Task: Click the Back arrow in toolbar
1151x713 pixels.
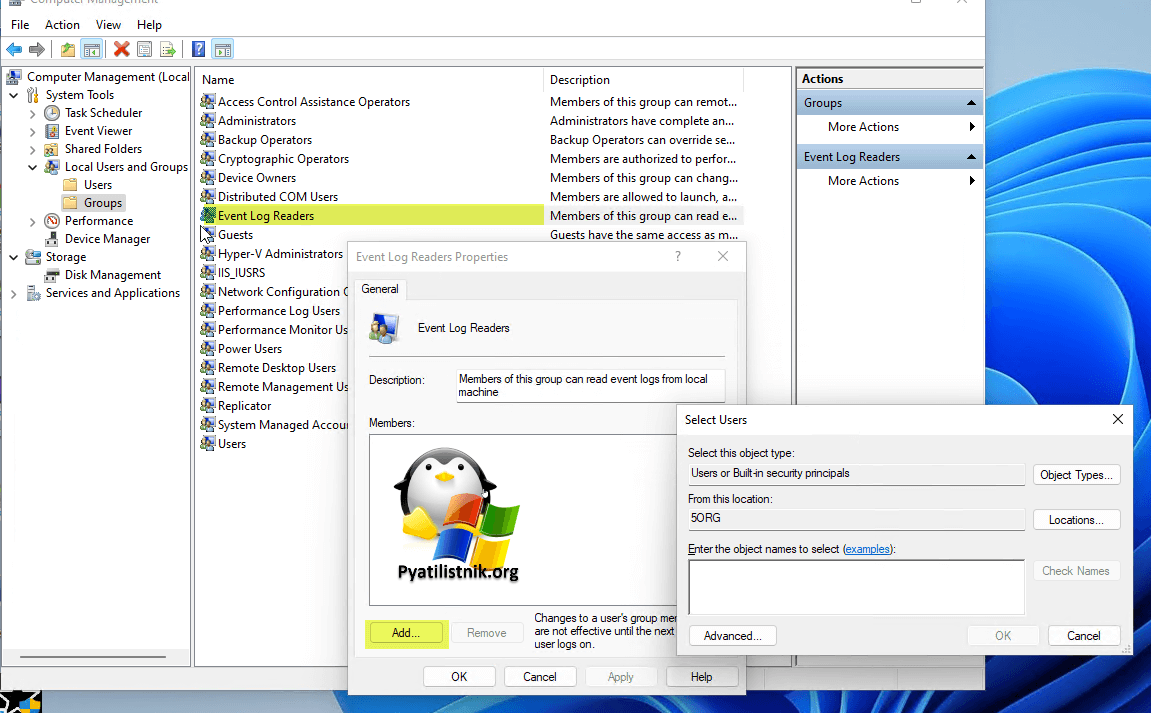Action: [x=14, y=49]
